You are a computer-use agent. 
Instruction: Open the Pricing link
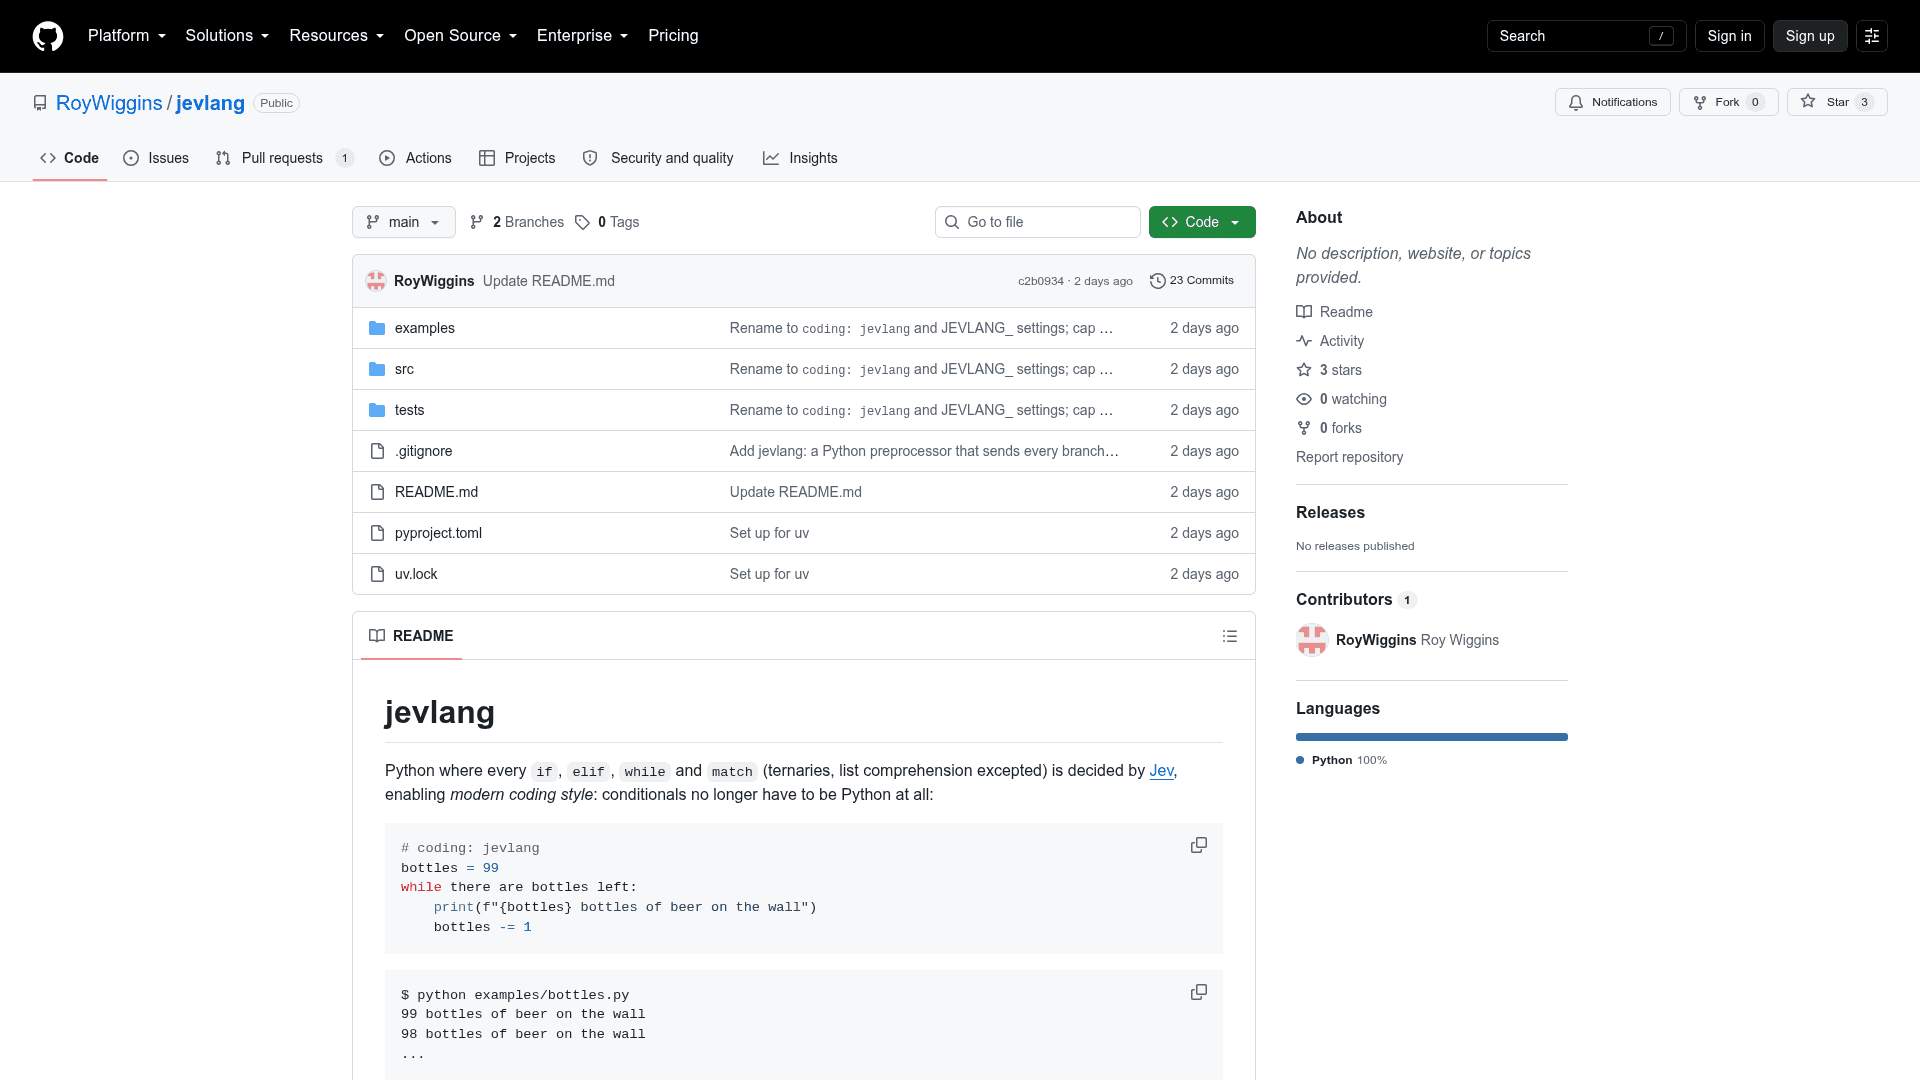pos(673,36)
